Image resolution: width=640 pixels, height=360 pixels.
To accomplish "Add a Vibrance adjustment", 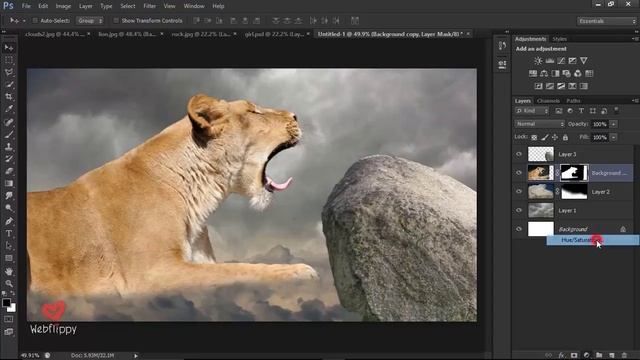I will [x=584, y=61].
